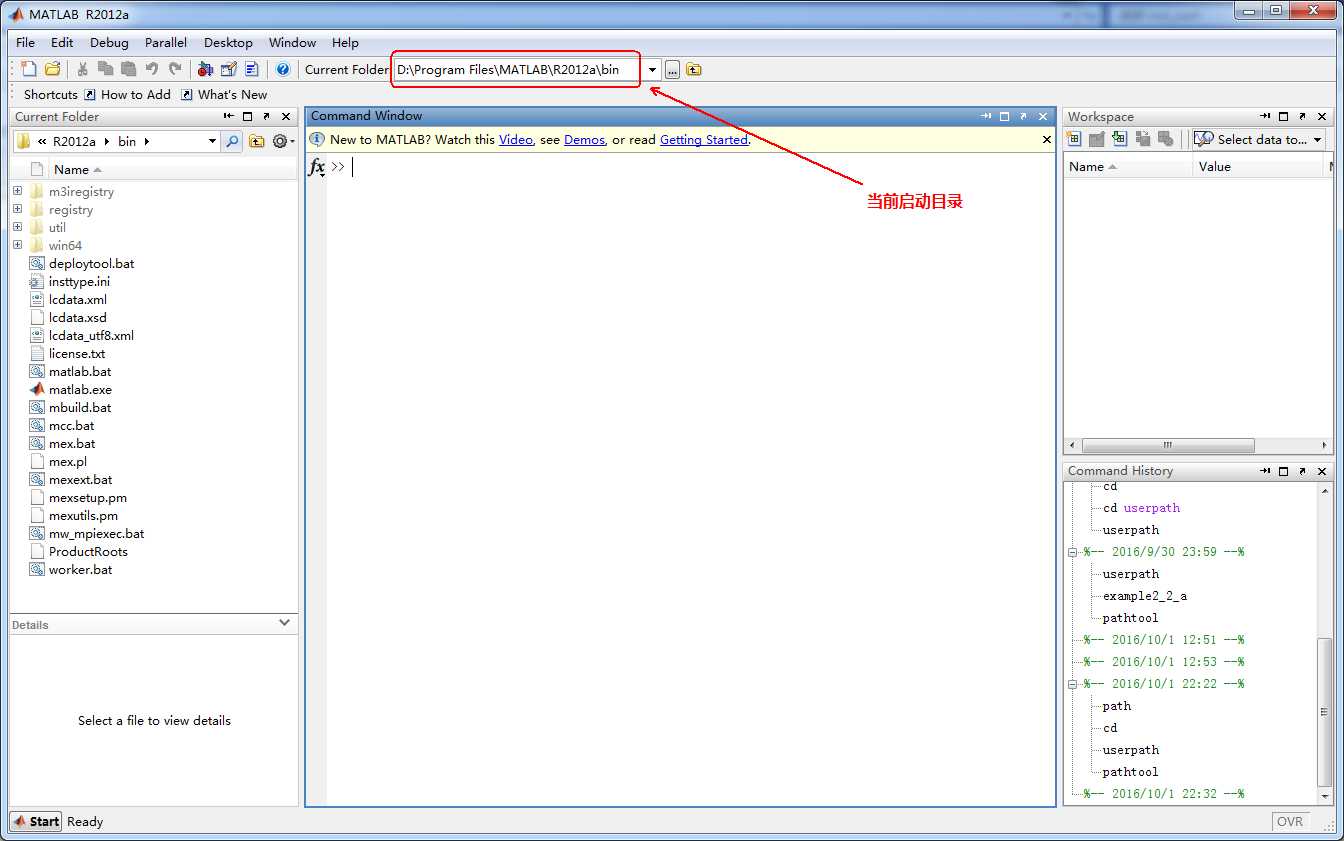Open Select data to plot dropdown
Viewport: 1344px width, 841px height.
(1318, 140)
